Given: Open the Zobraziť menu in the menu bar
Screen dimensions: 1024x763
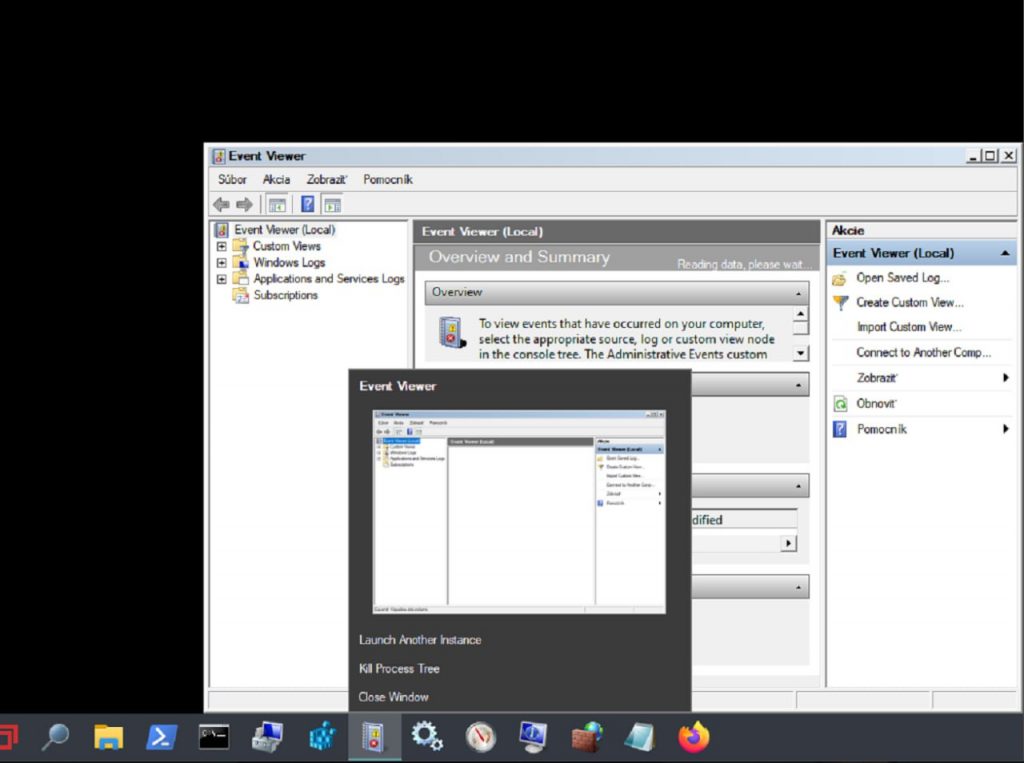Looking at the screenshot, I should [x=327, y=180].
